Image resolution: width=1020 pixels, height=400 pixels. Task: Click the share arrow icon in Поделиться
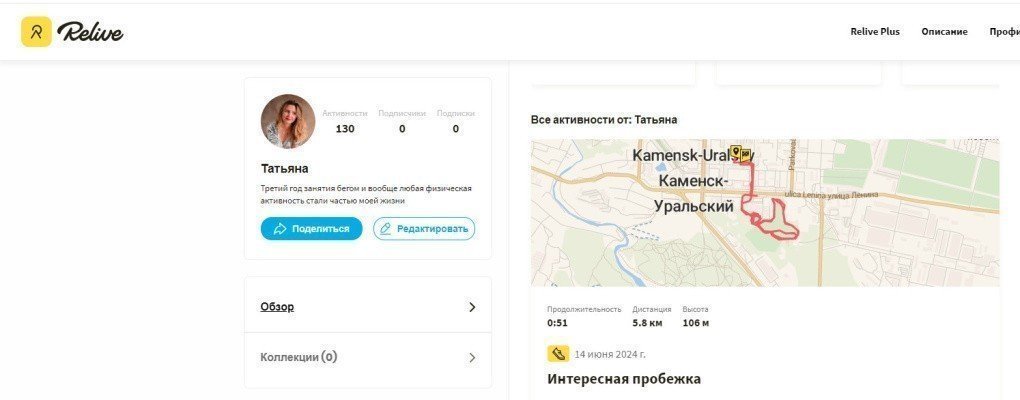point(280,229)
